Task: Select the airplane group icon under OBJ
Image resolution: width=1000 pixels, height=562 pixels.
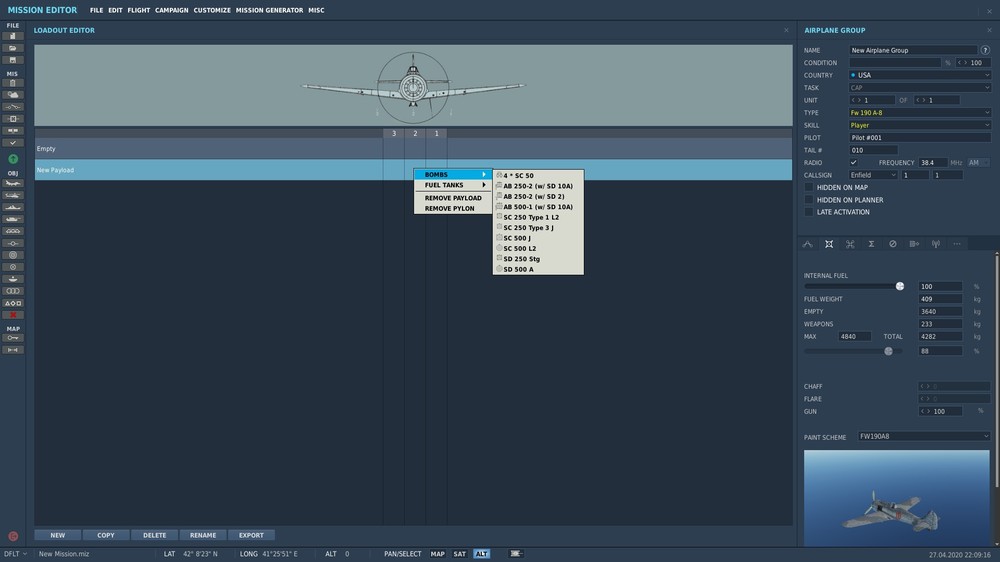Action: coord(13,184)
